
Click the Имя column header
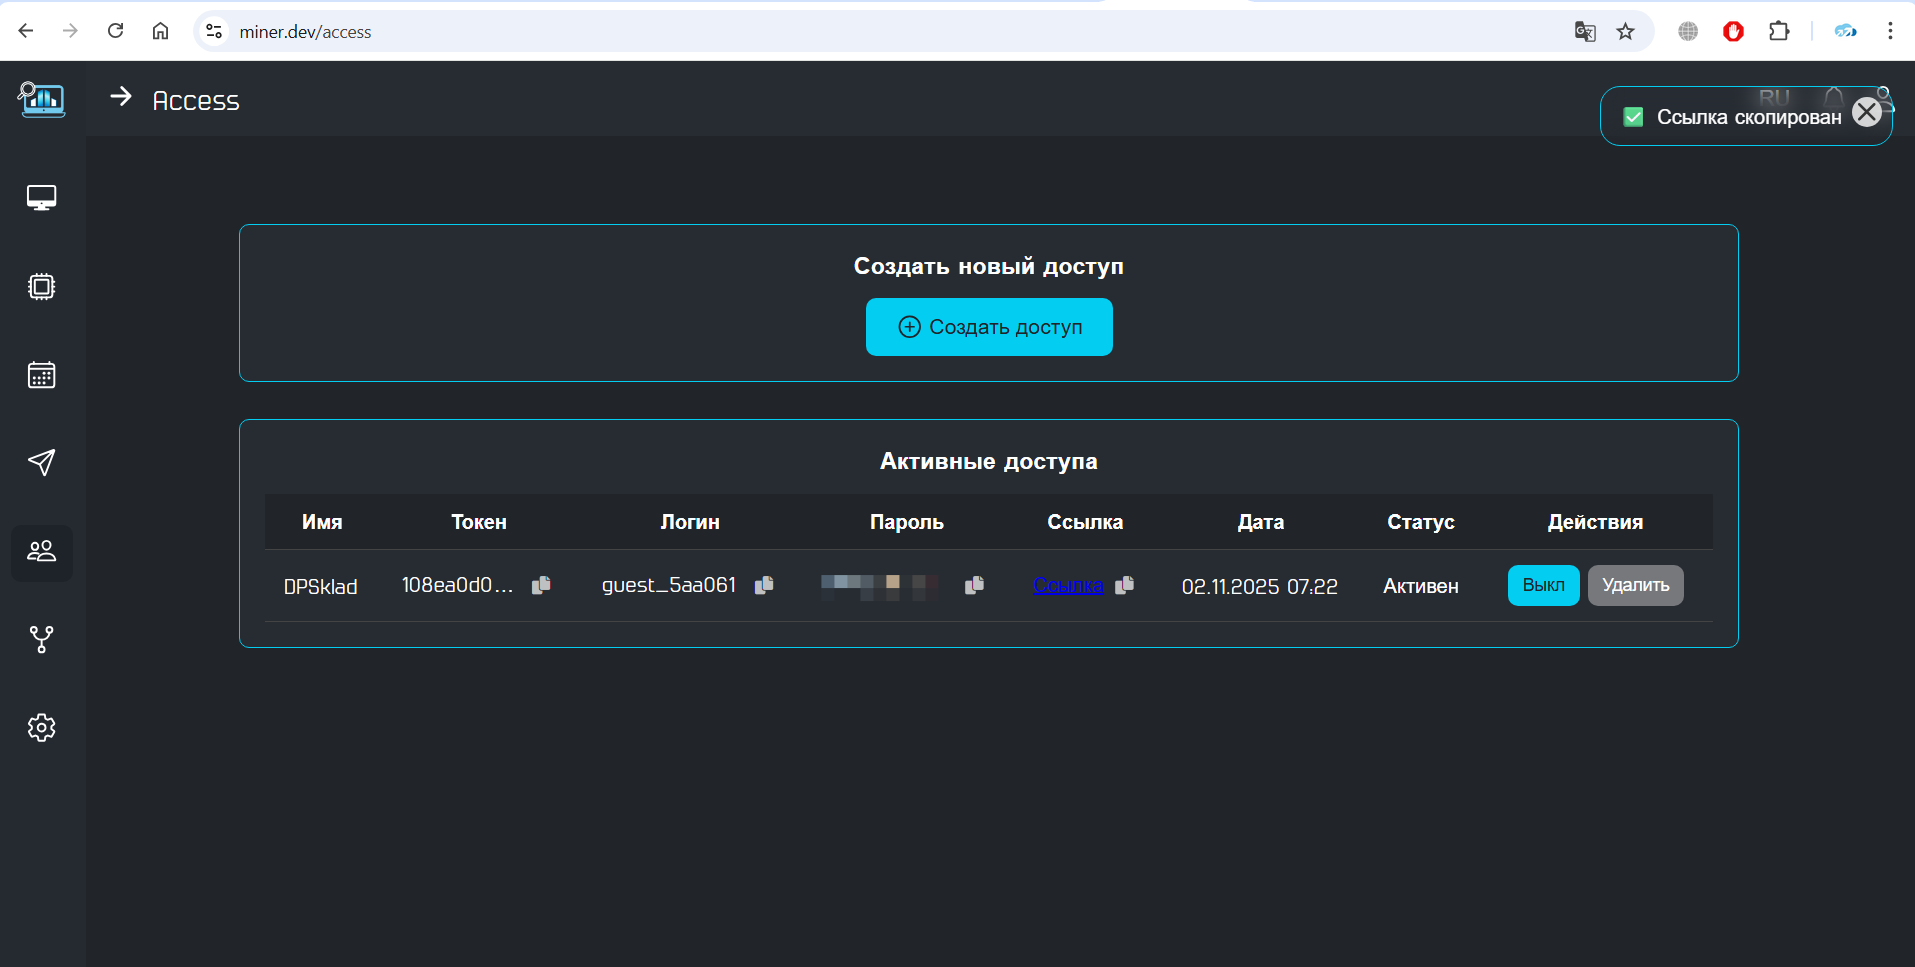322,522
